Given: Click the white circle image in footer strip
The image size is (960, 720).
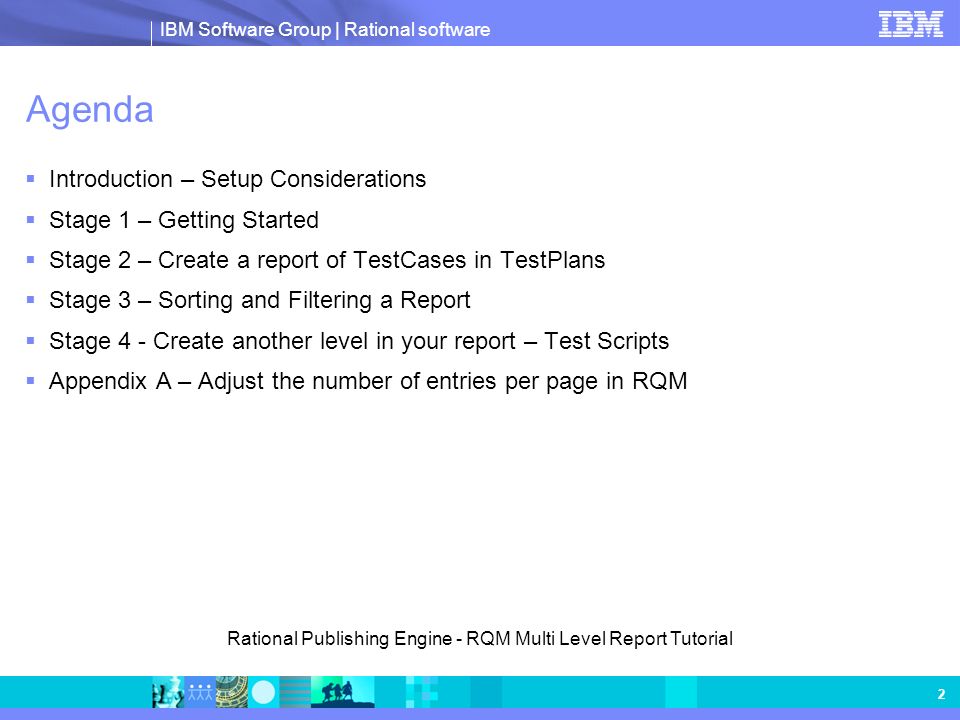Looking at the screenshot, I should point(264,692).
